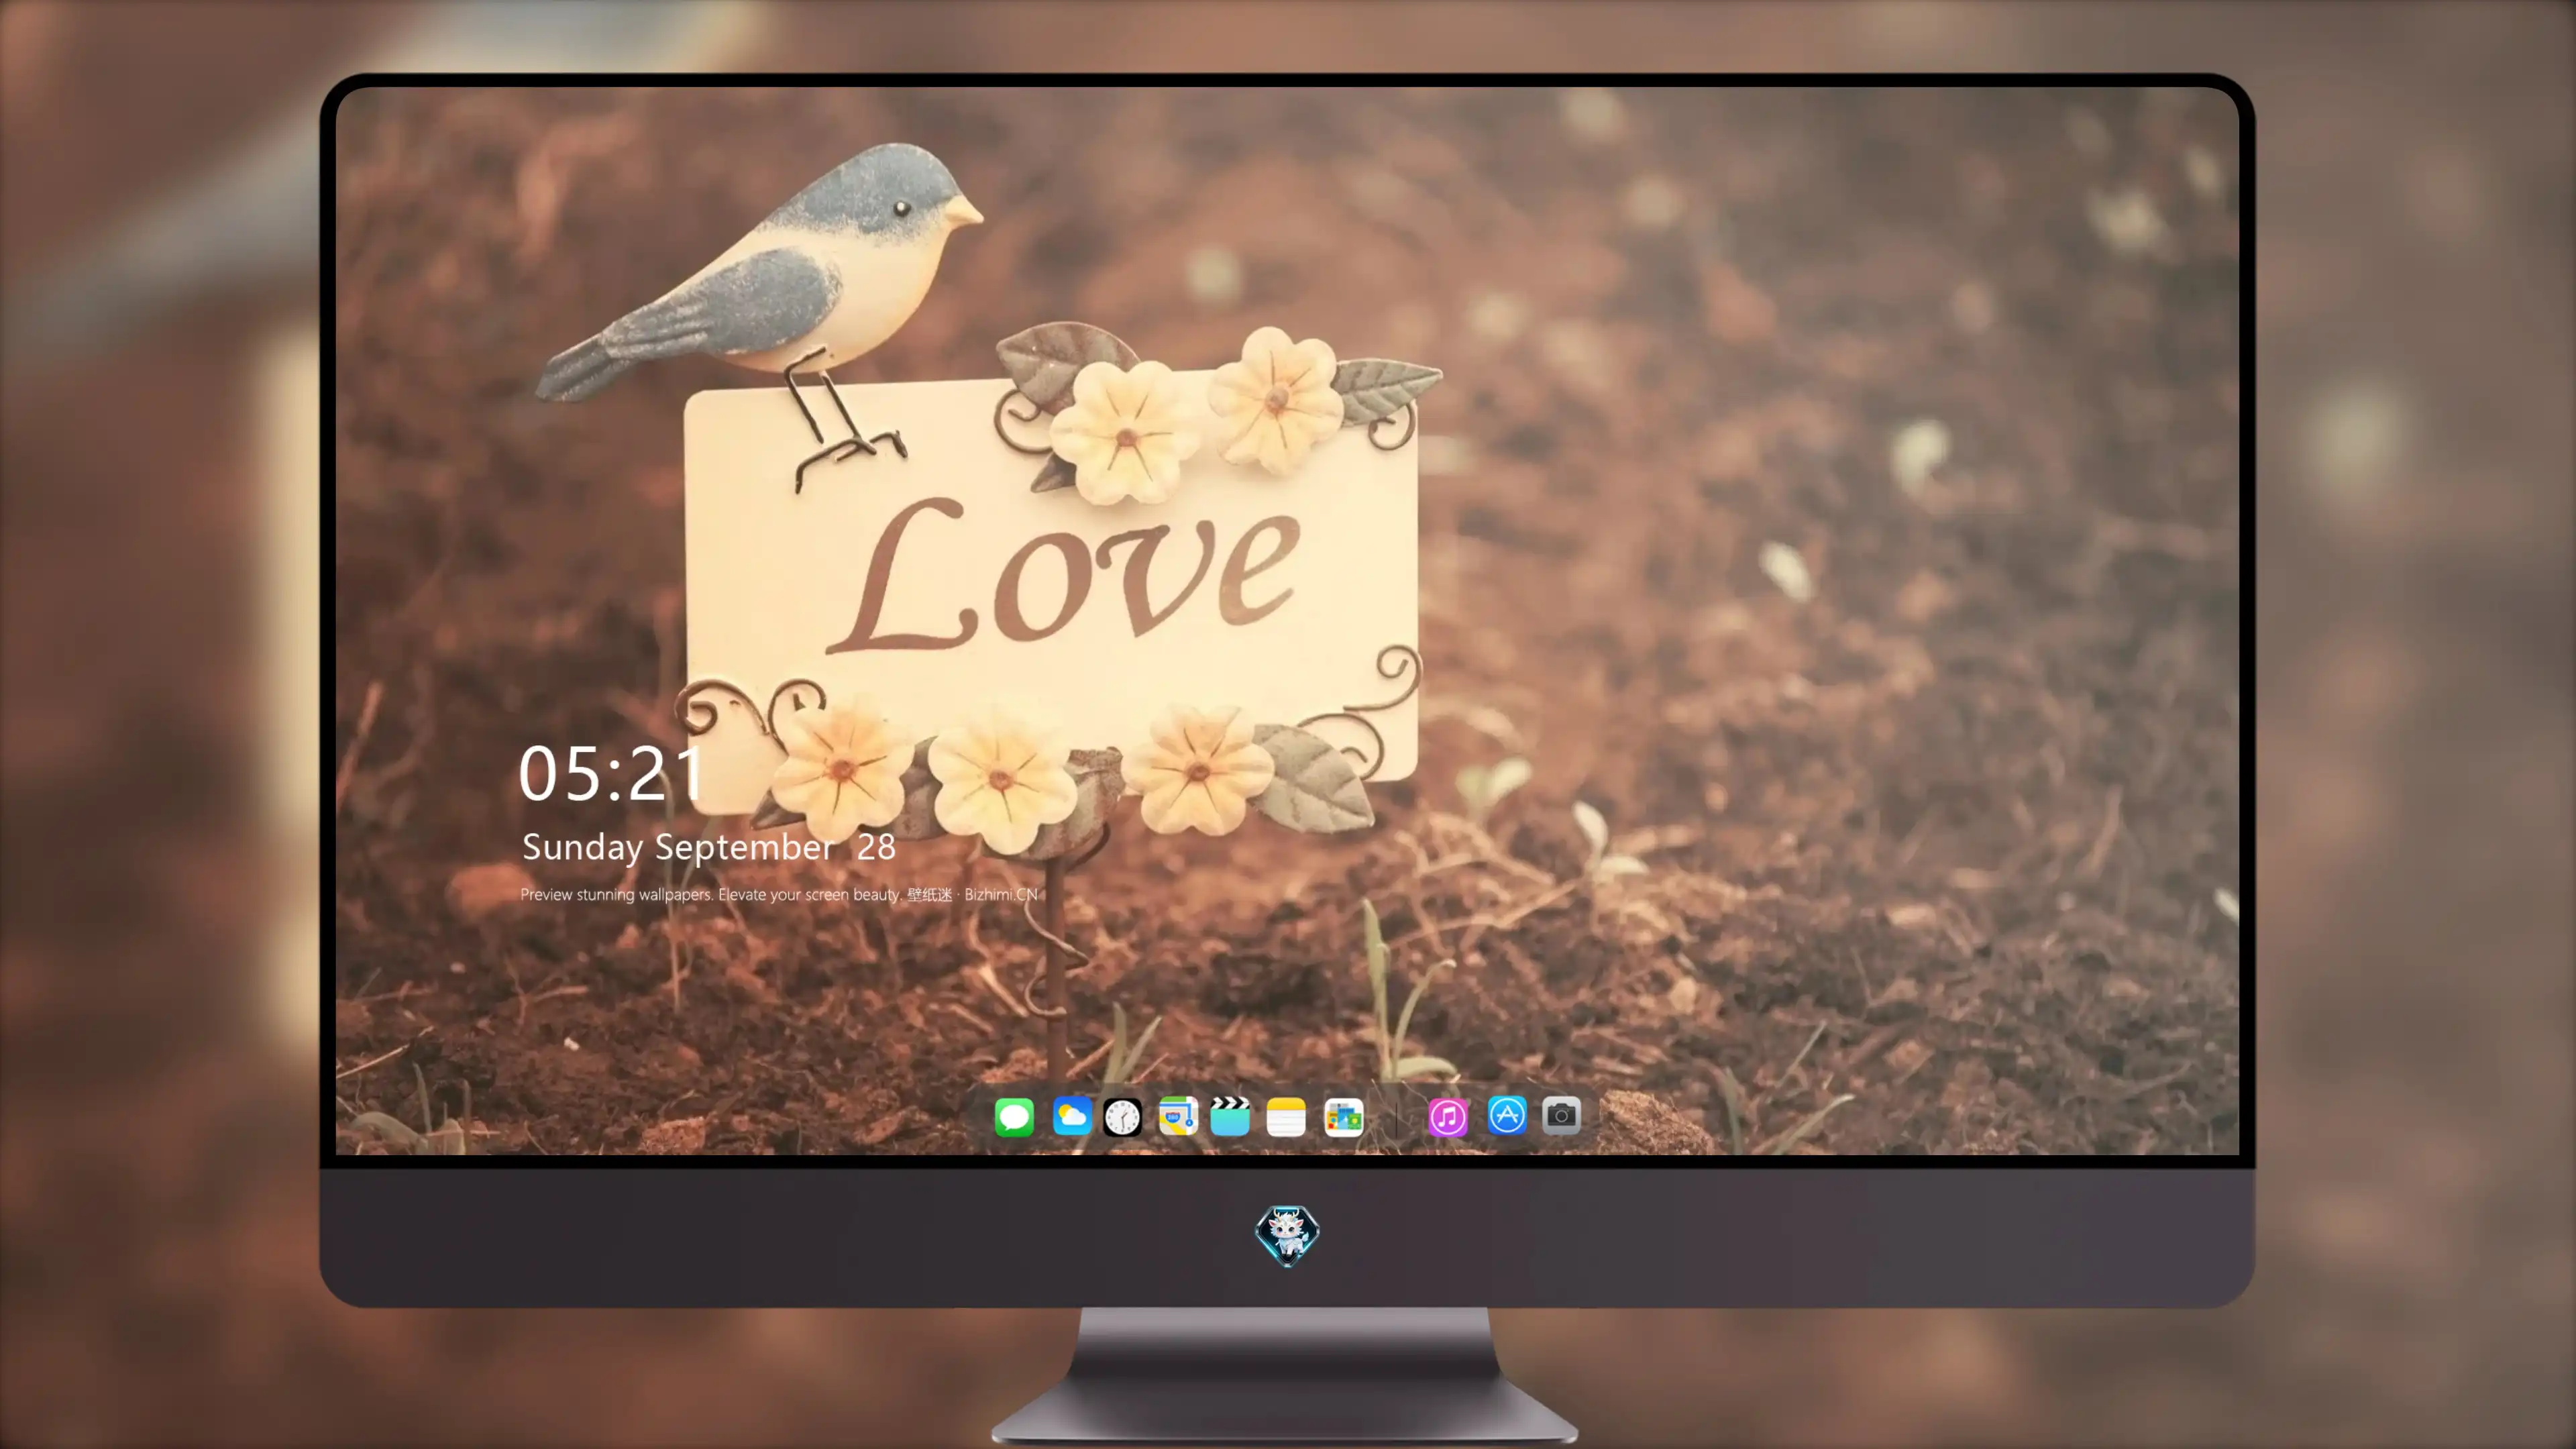Open the blue App Store icon

1507,1115
